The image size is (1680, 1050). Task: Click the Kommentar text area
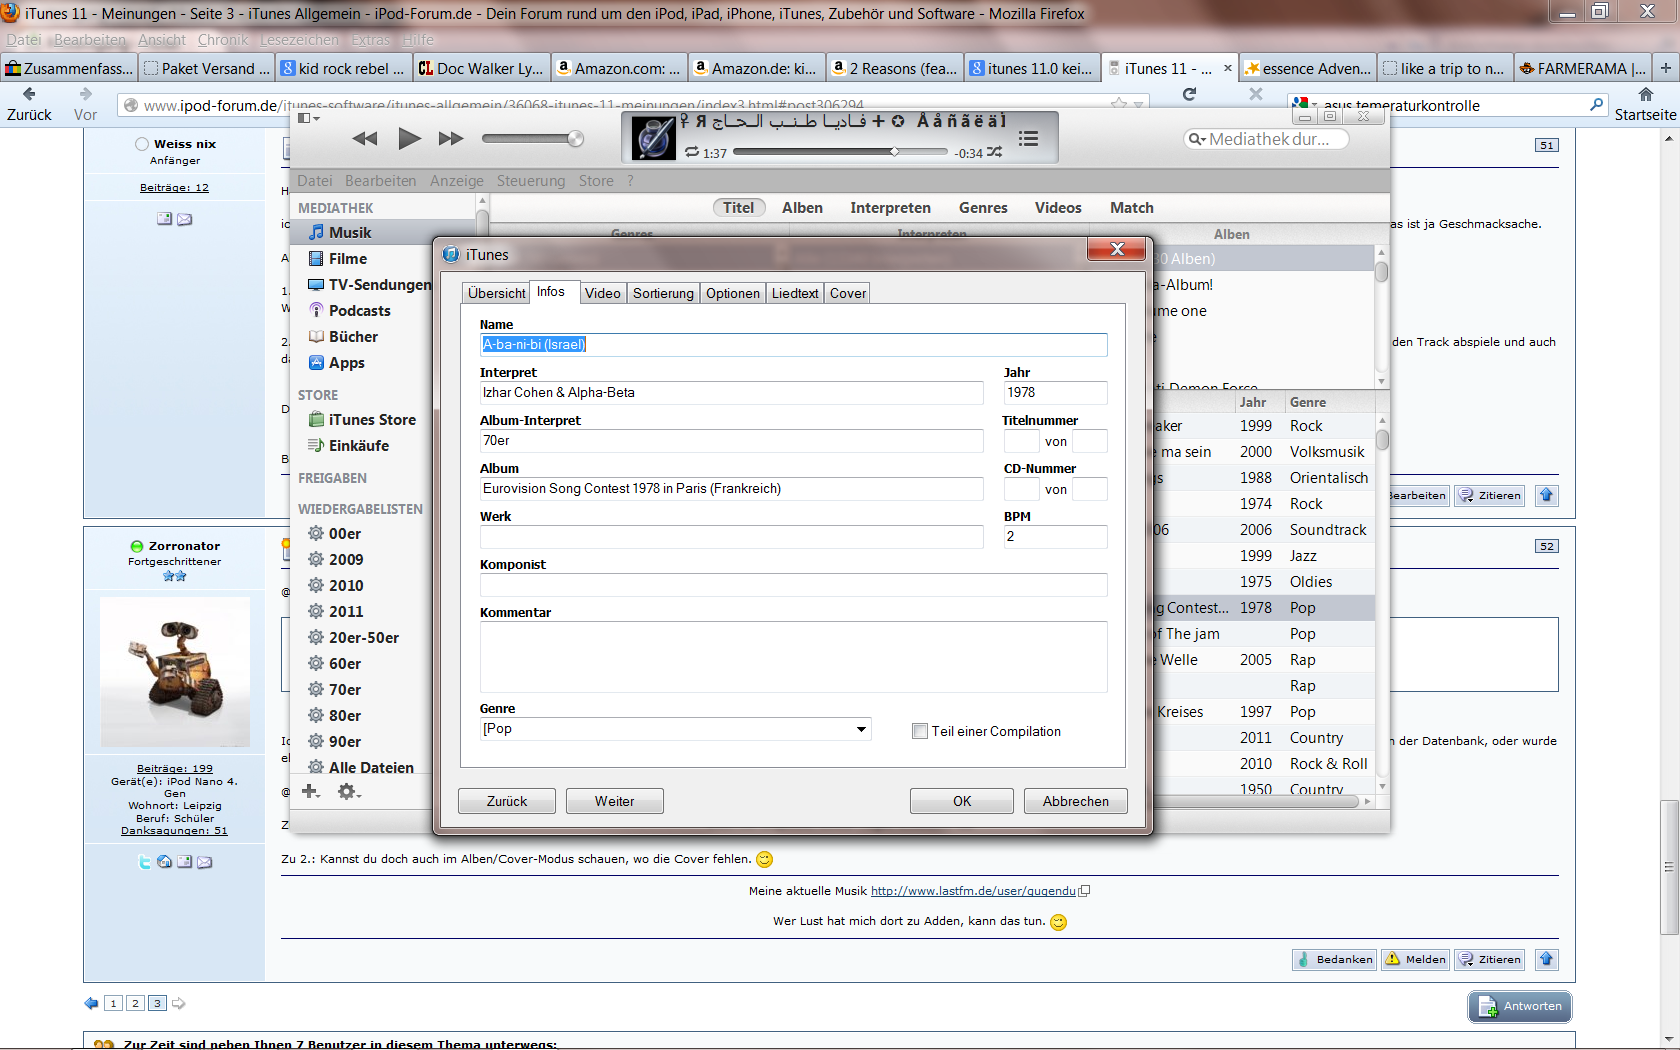(793, 657)
